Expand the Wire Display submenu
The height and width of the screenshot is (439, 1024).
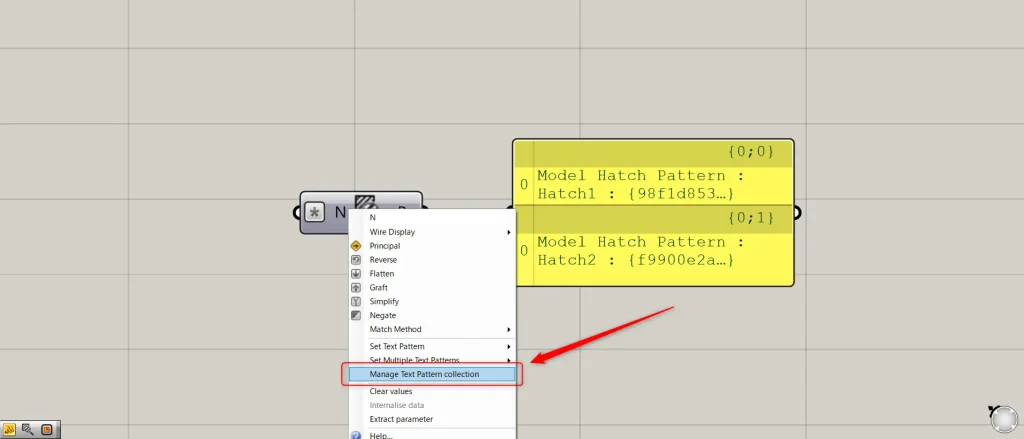tap(432, 232)
